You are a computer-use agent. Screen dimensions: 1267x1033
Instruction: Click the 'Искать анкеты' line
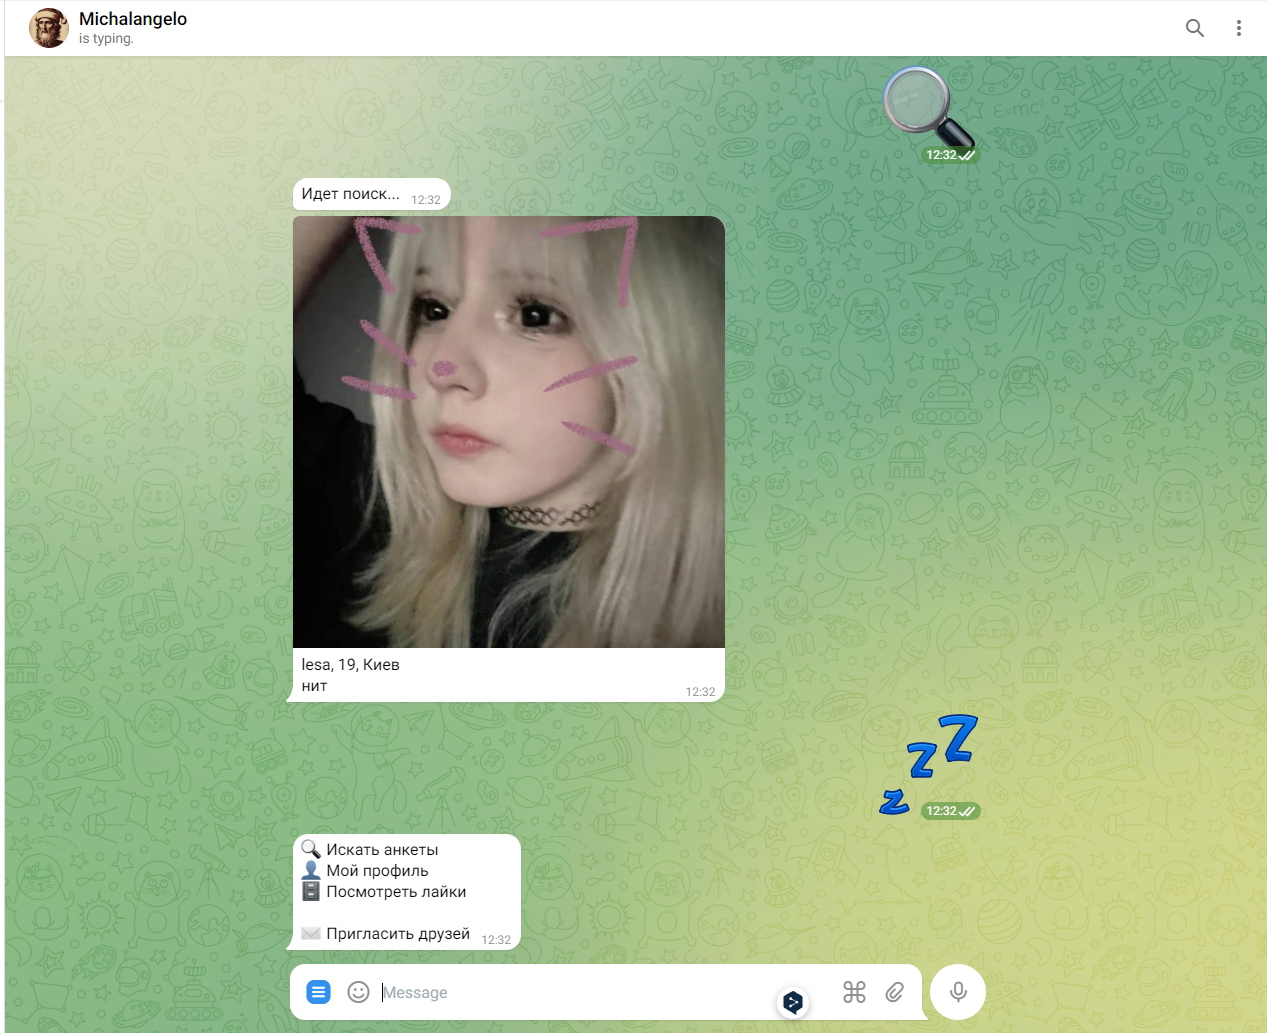tap(370, 849)
